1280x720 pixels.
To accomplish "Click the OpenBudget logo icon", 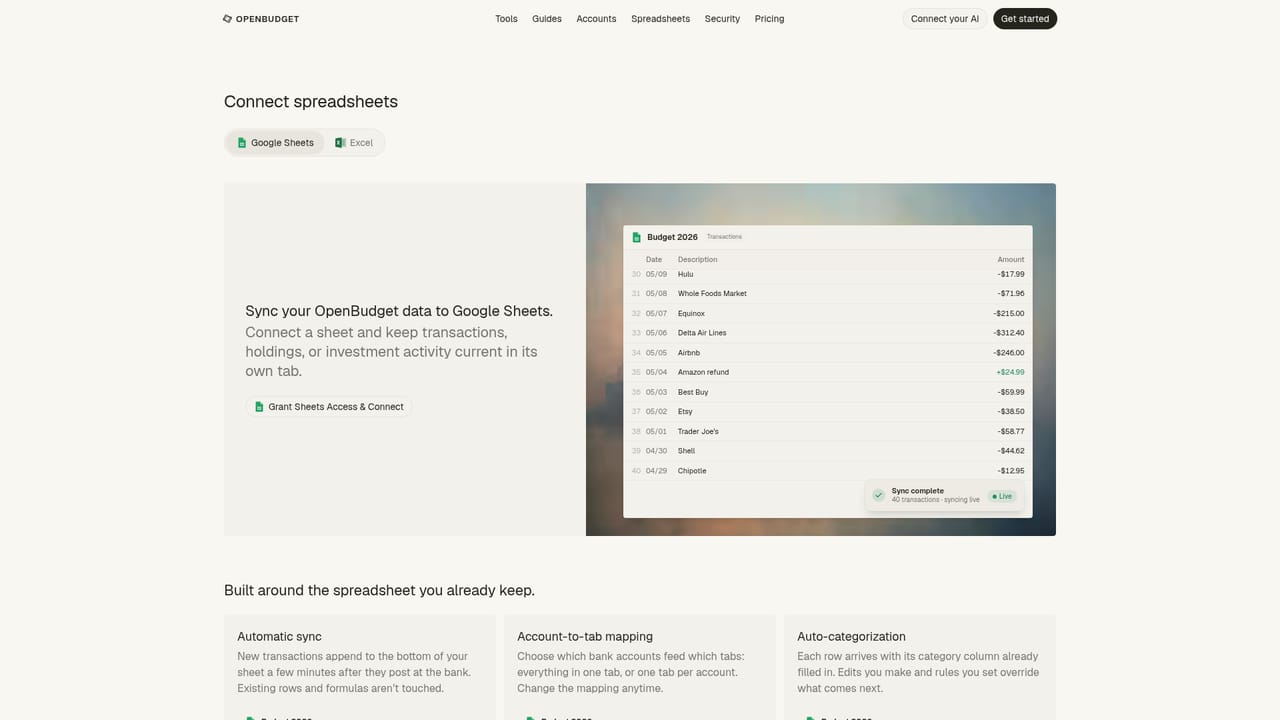I will click(227, 19).
